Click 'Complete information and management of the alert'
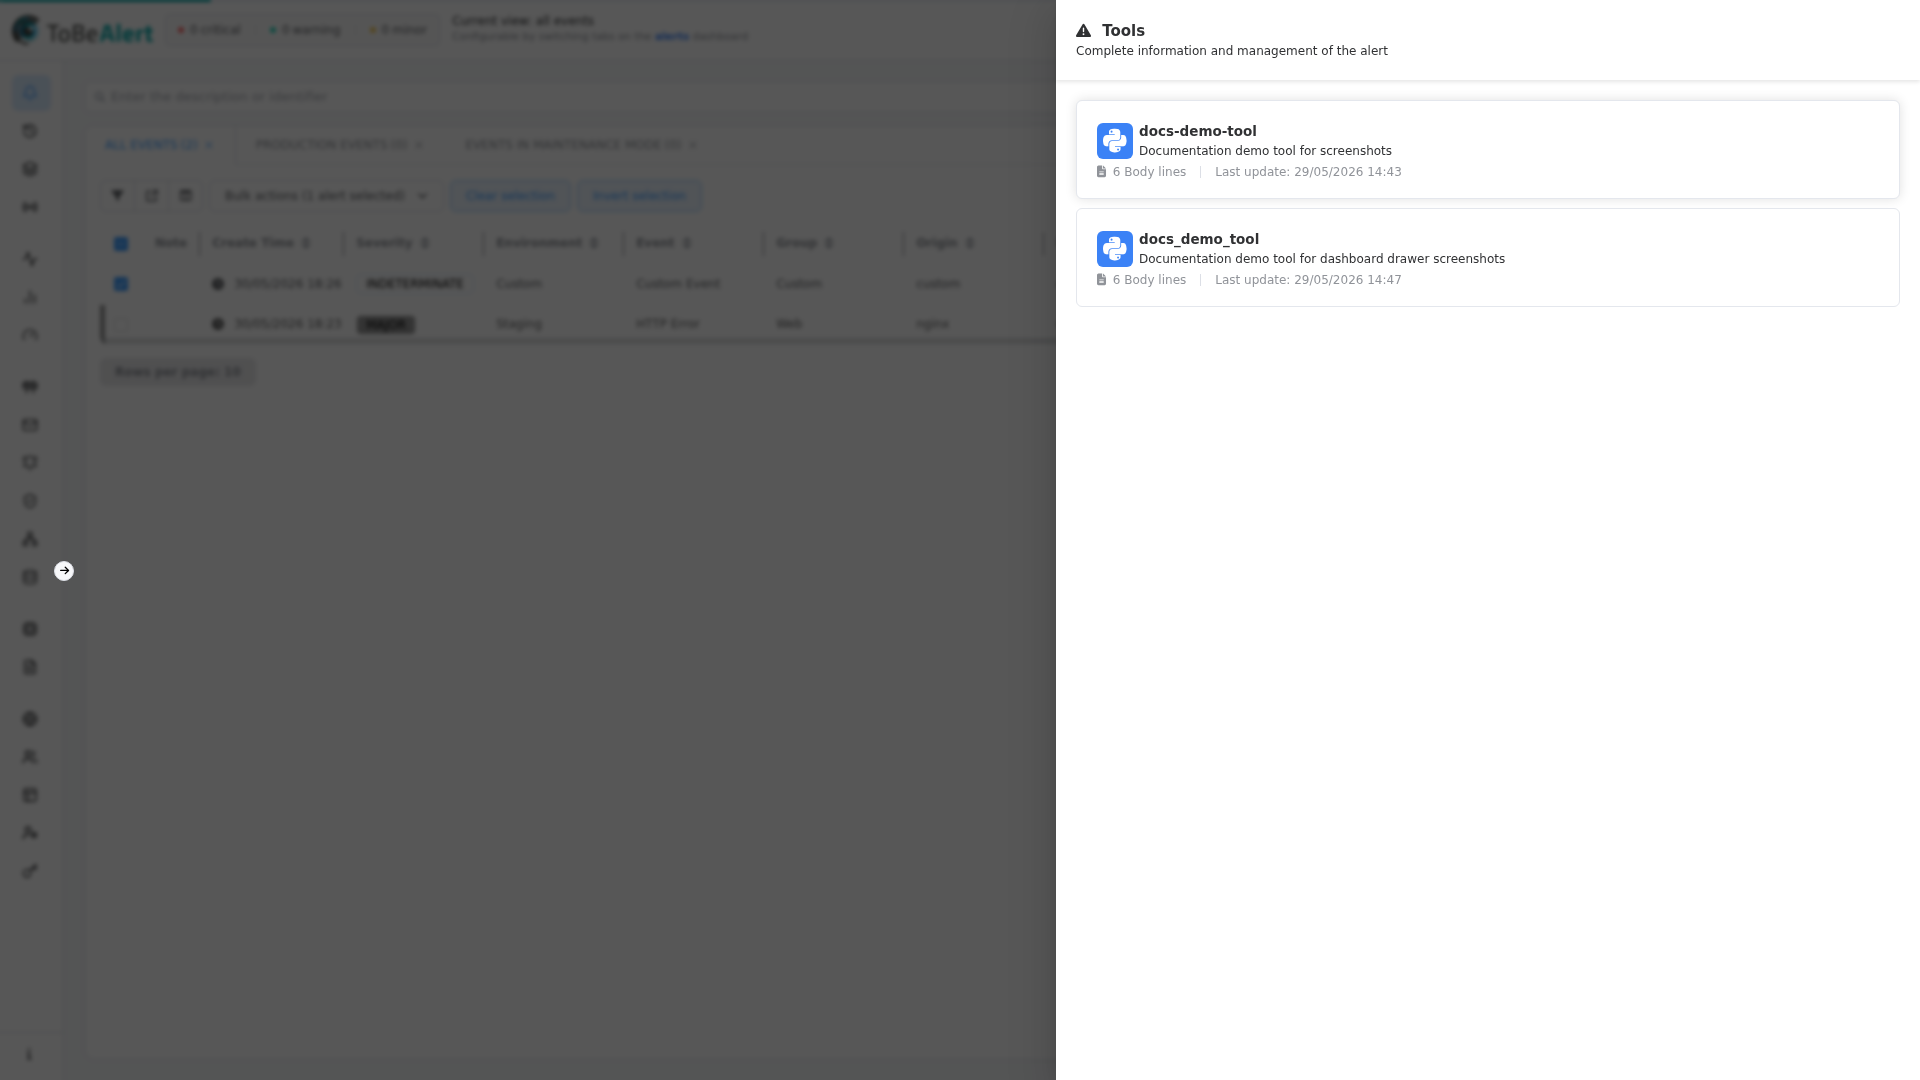The width and height of the screenshot is (1920, 1080). (1231, 51)
